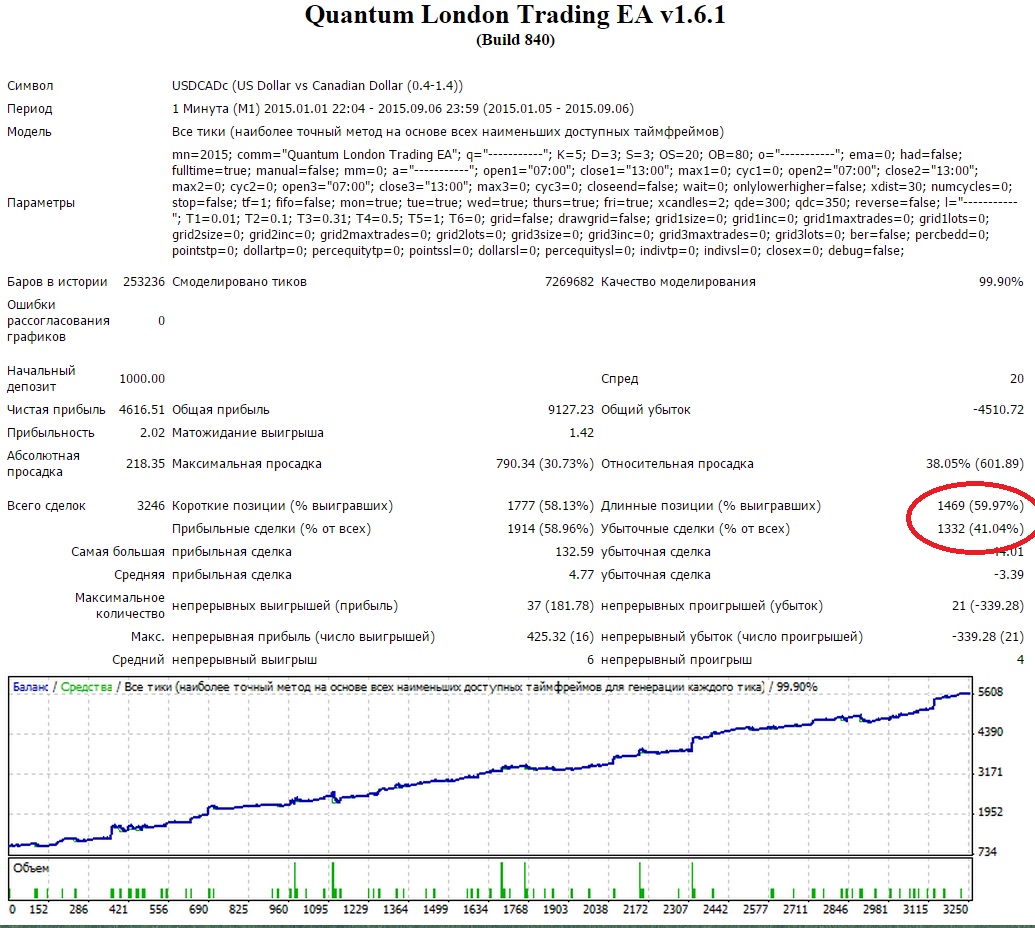The width and height of the screenshot is (1035, 928).
Task: Click the 'Ошибки рассогласования графиков' label
Action: pyautogui.click(x=59, y=321)
